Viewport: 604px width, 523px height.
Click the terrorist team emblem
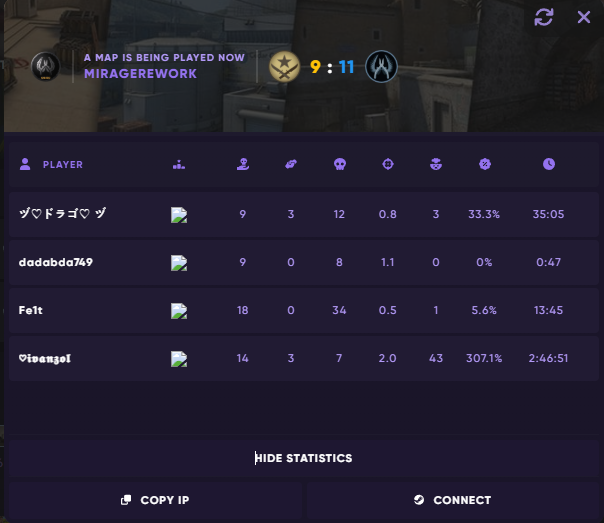coord(284,67)
